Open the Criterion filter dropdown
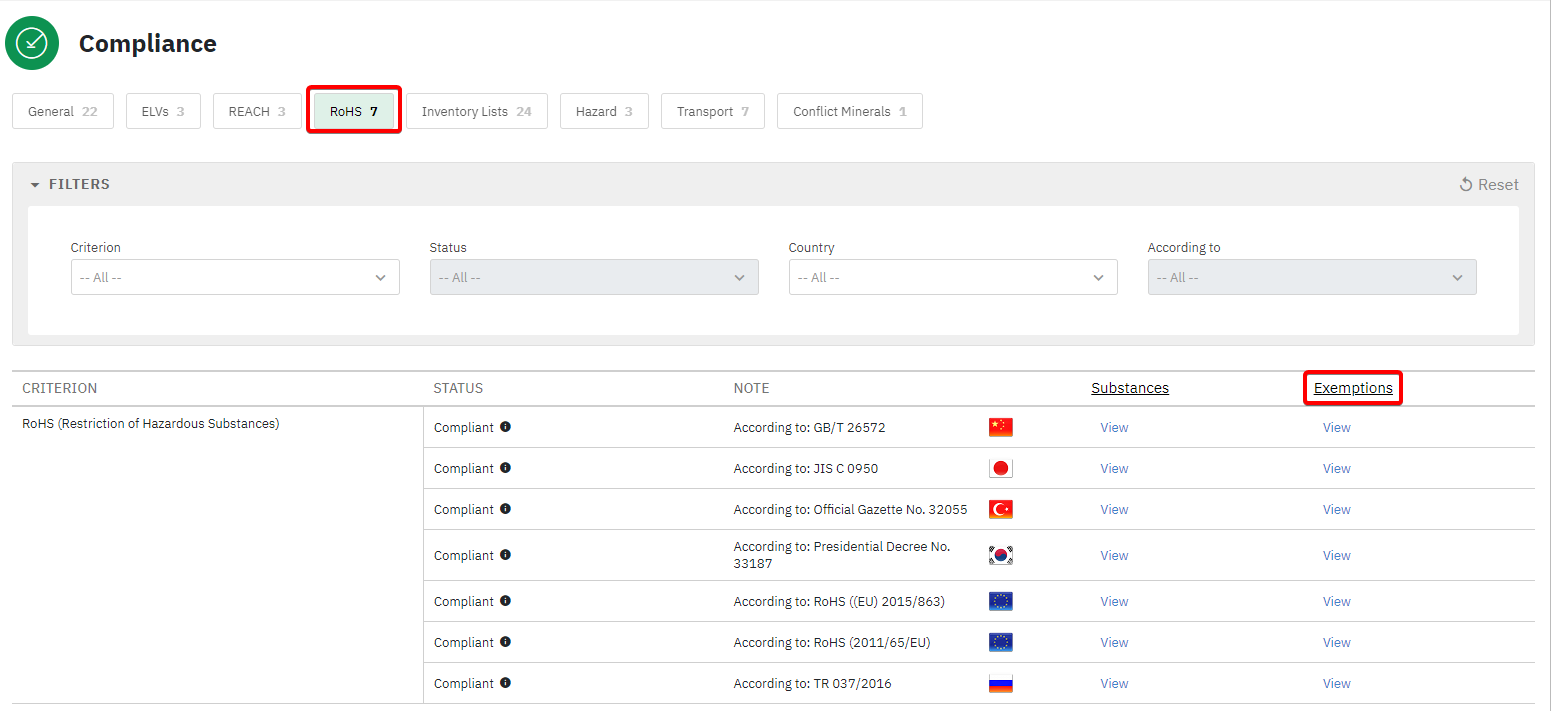 235,277
